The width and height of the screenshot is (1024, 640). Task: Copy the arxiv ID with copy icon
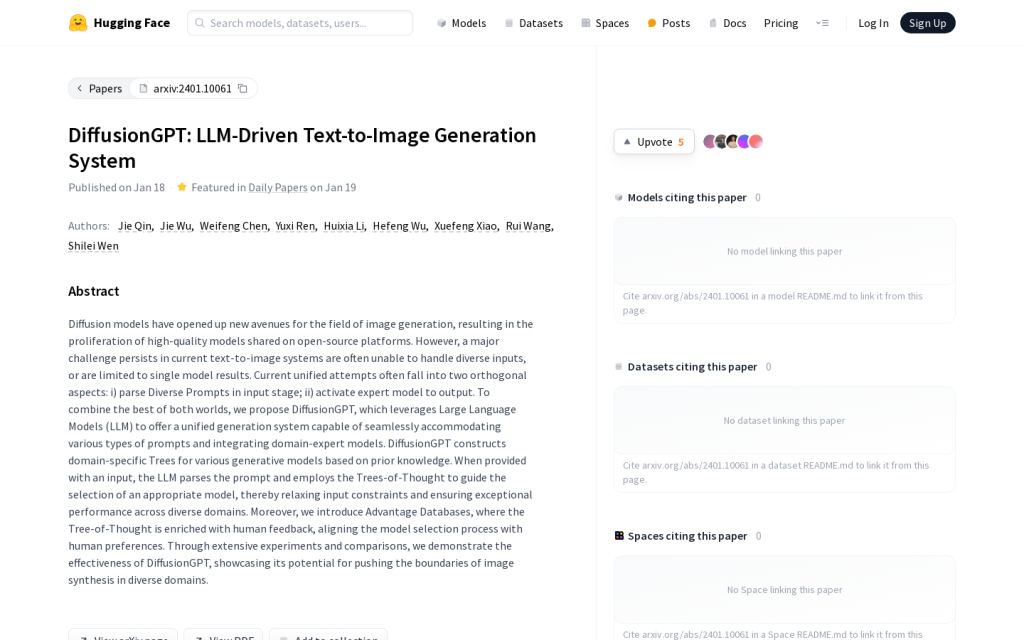click(243, 88)
